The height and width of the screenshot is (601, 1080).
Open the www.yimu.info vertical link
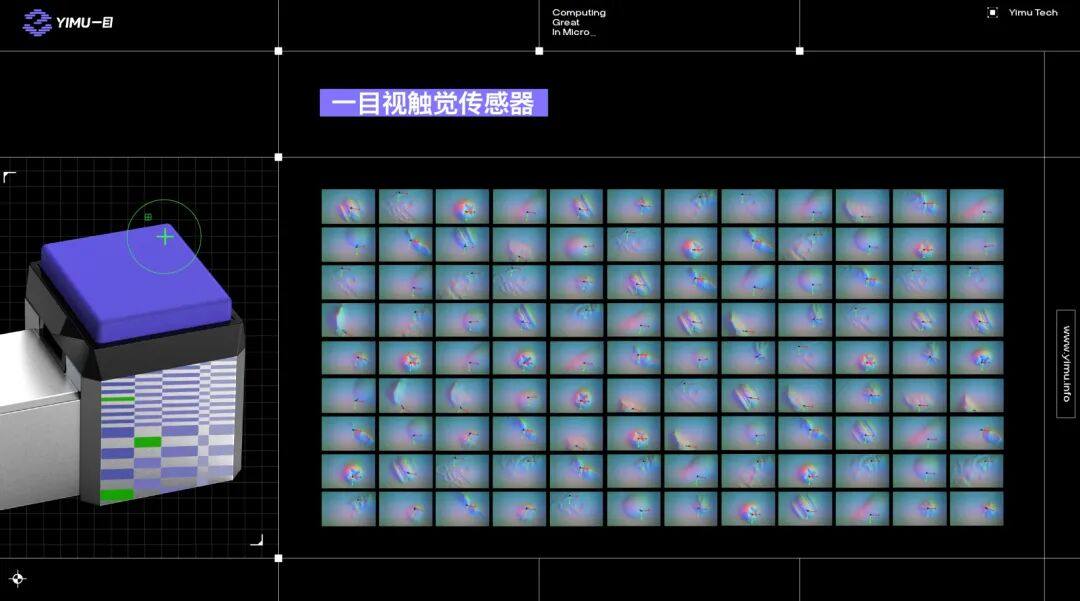tap(1066, 364)
